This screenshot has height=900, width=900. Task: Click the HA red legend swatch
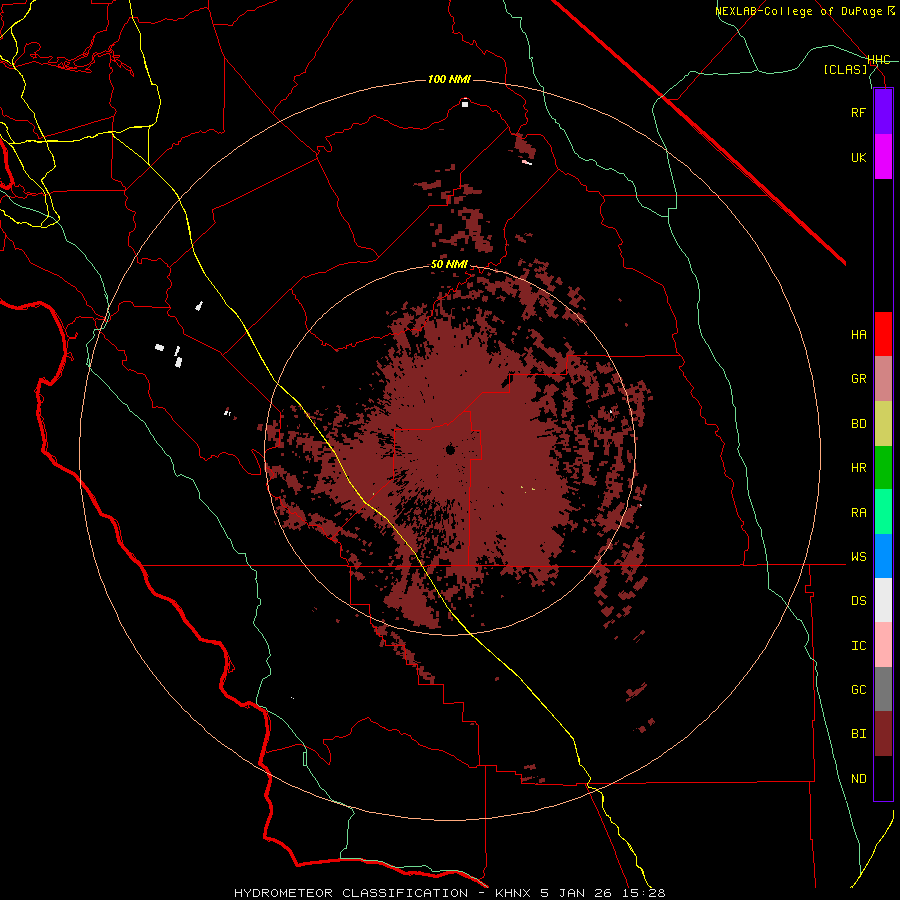point(883,334)
